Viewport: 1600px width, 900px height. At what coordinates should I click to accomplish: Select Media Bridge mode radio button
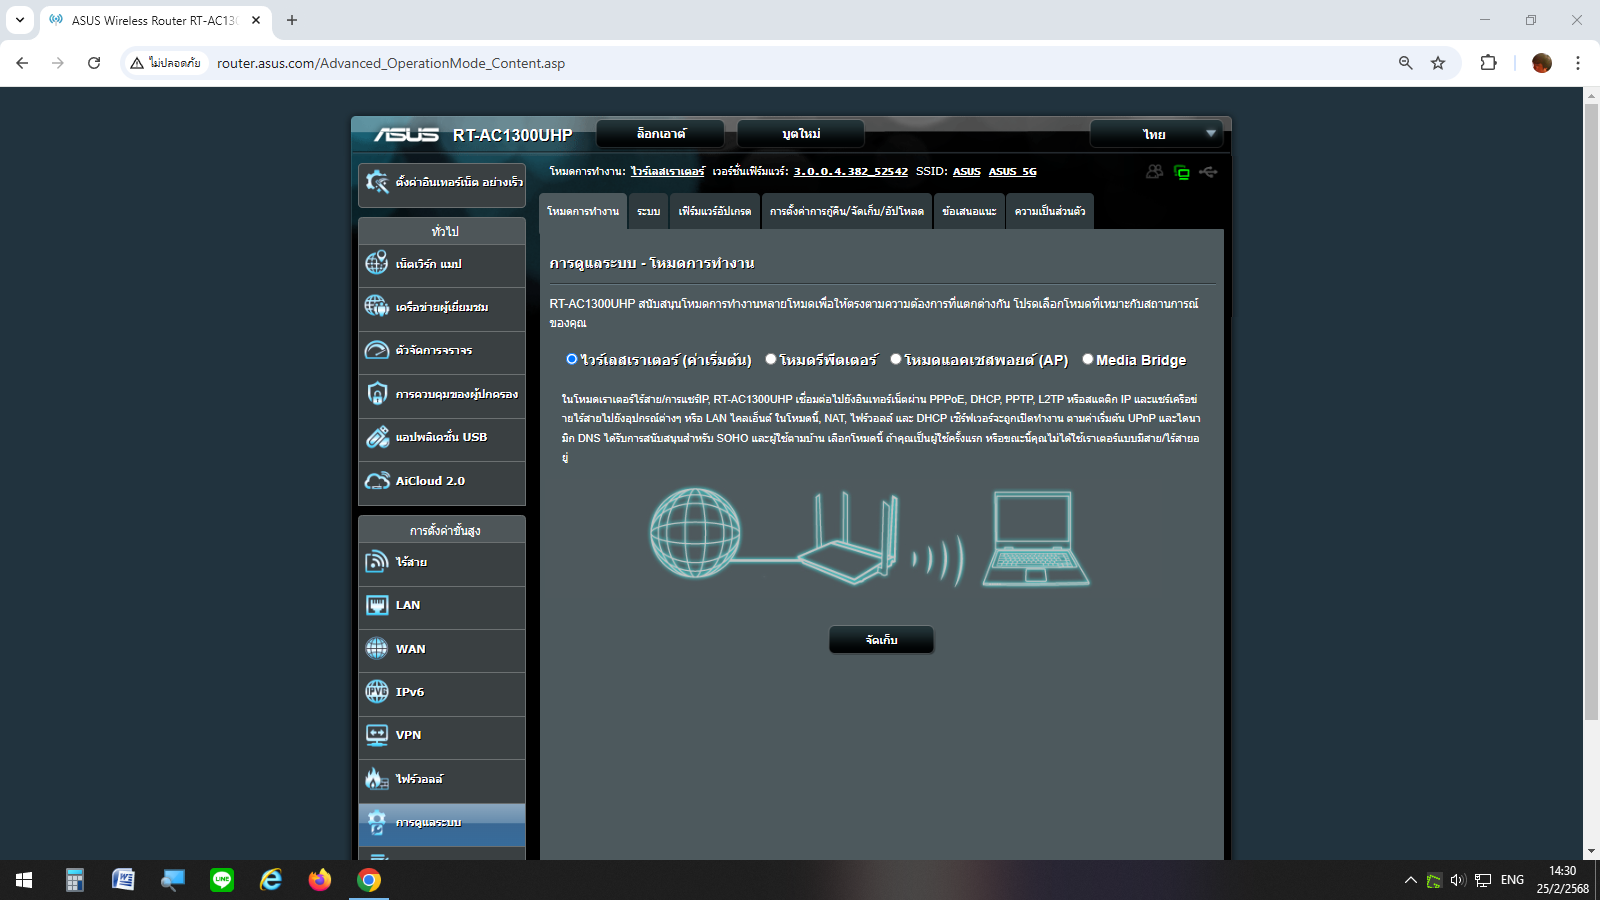(1087, 359)
